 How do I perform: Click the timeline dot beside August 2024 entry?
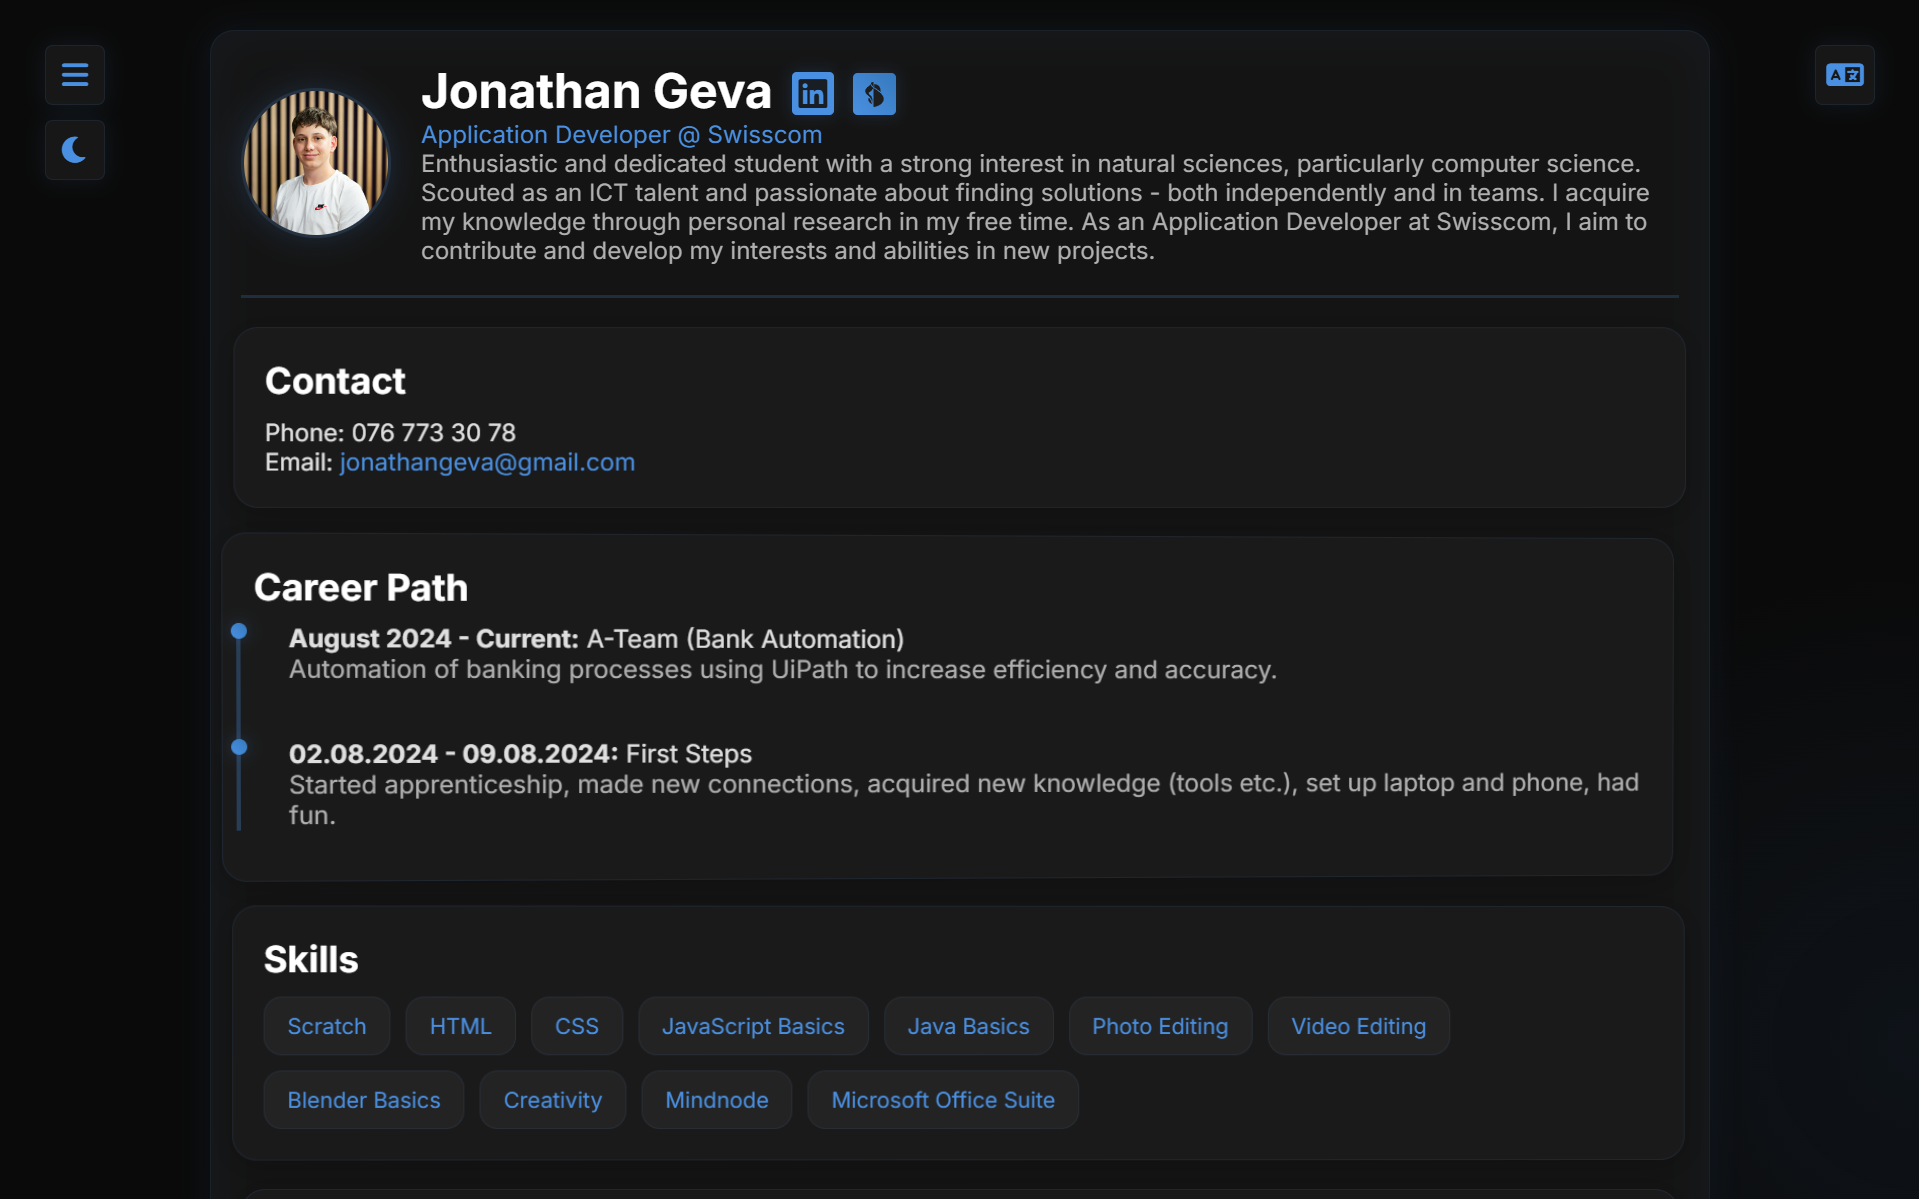tap(238, 631)
